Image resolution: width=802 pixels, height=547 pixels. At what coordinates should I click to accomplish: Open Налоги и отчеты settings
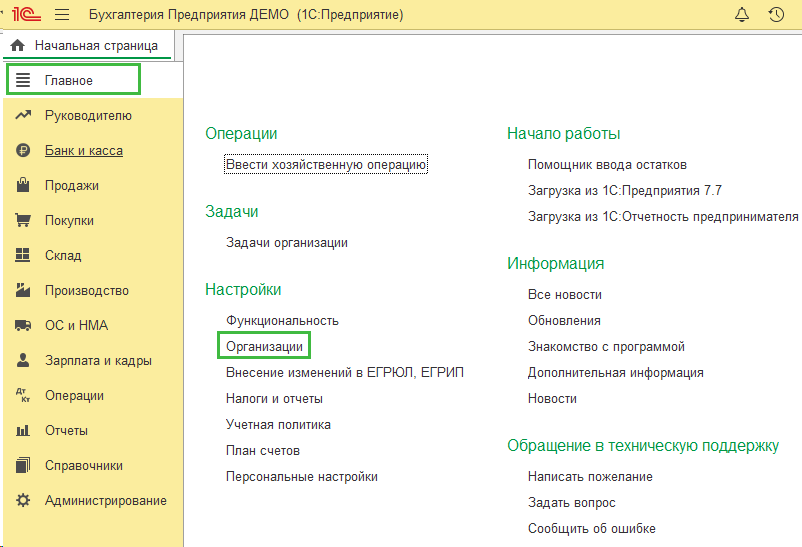coord(274,399)
